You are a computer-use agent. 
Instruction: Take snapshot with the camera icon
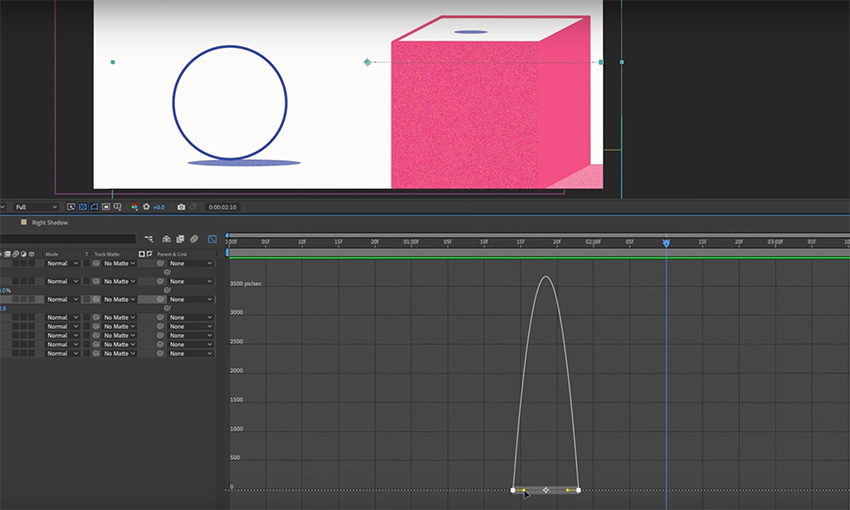(x=181, y=207)
